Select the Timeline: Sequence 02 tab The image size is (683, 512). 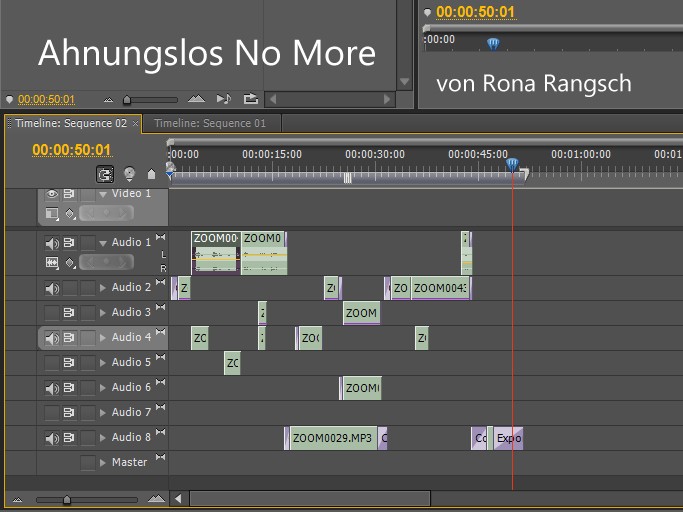pyautogui.click(x=70, y=123)
